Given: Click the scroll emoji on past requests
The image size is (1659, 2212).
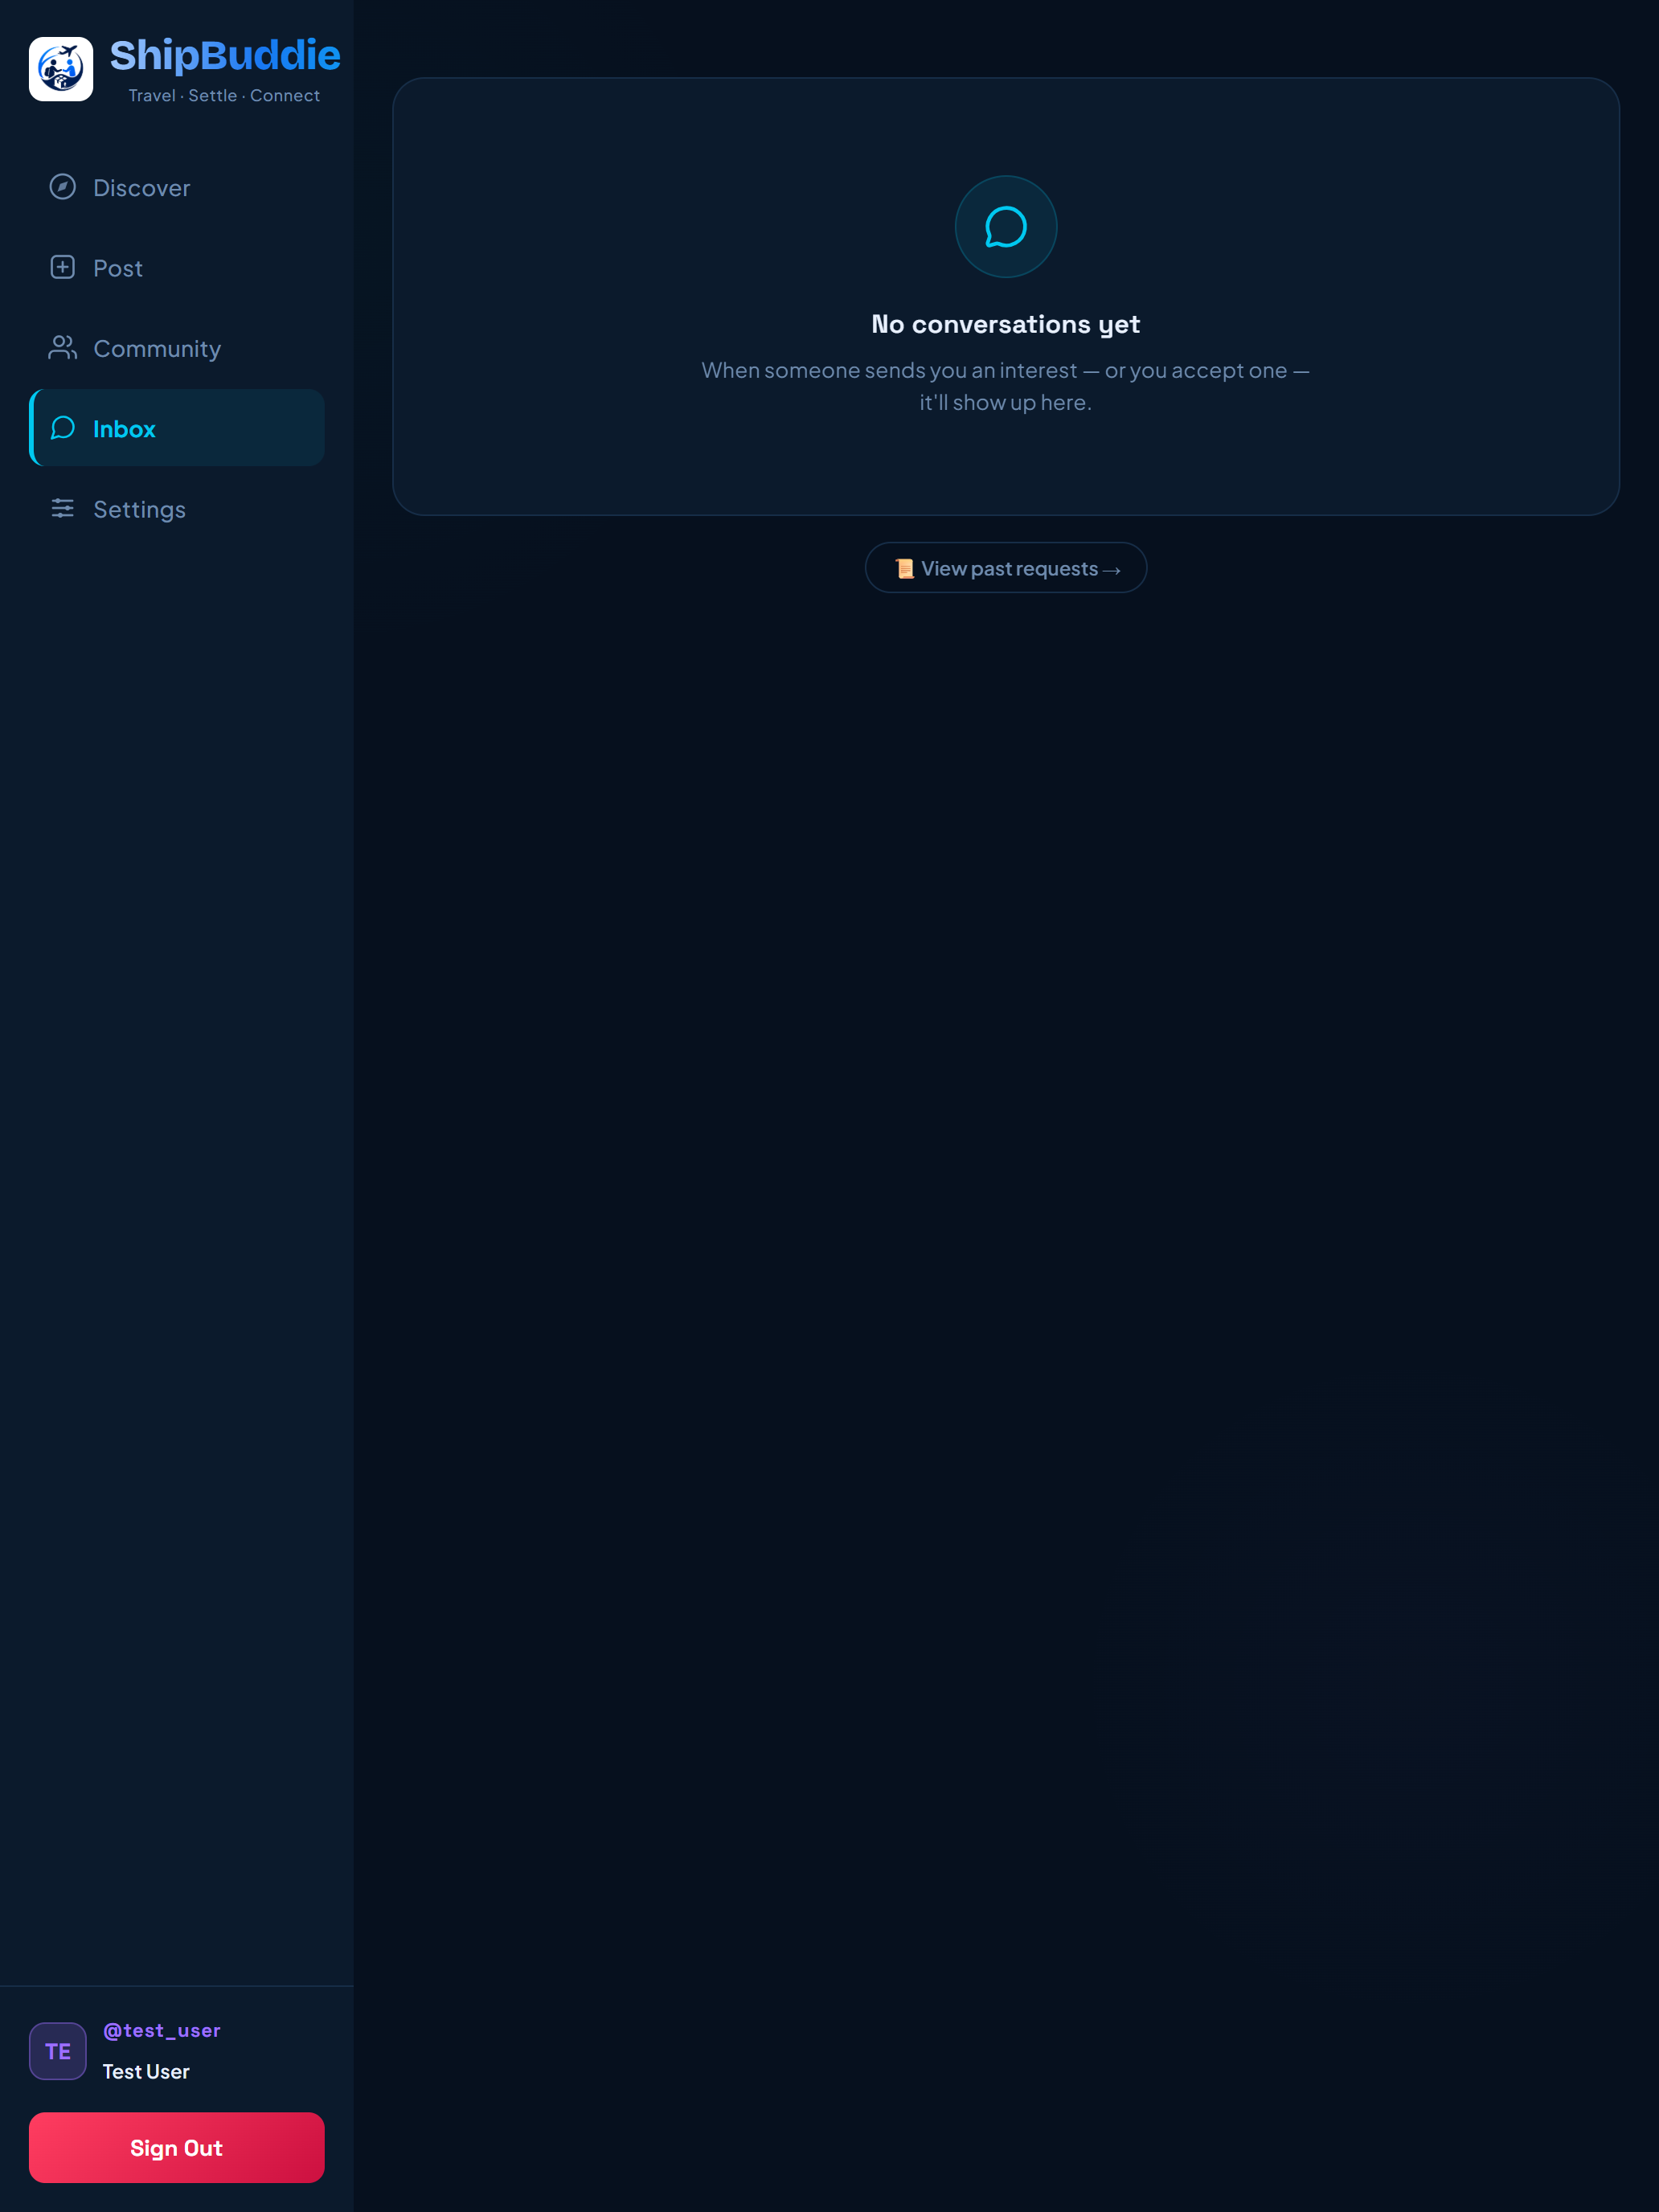Looking at the screenshot, I should [x=904, y=568].
